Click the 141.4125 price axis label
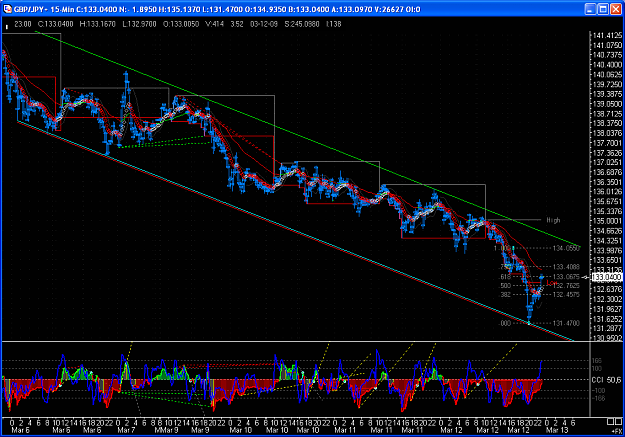This screenshot has width=625, height=437. (x=607, y=35)
